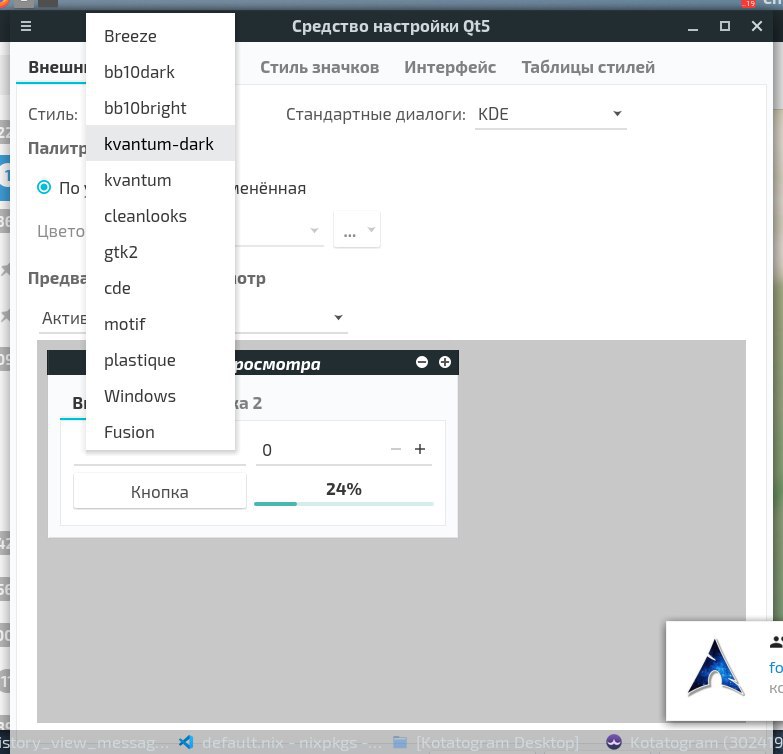Pick cleanlooks style entry
This screenshot has height=754, width=783.
click(160, 216)
